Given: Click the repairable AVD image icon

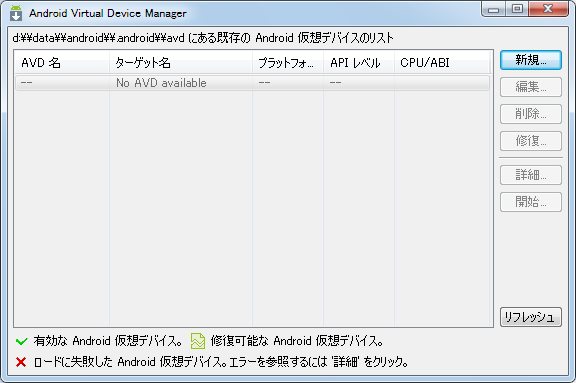Looking at the screenshot, I should click(x=198, y=341).
